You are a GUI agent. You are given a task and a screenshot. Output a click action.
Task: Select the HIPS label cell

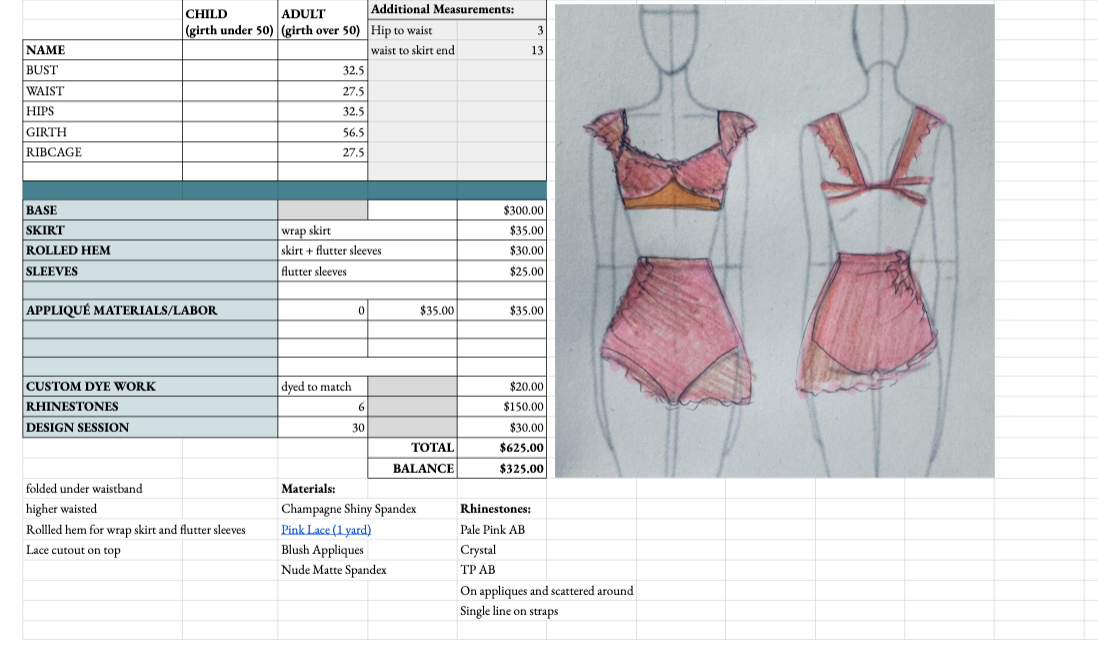(x=102, y=111)
